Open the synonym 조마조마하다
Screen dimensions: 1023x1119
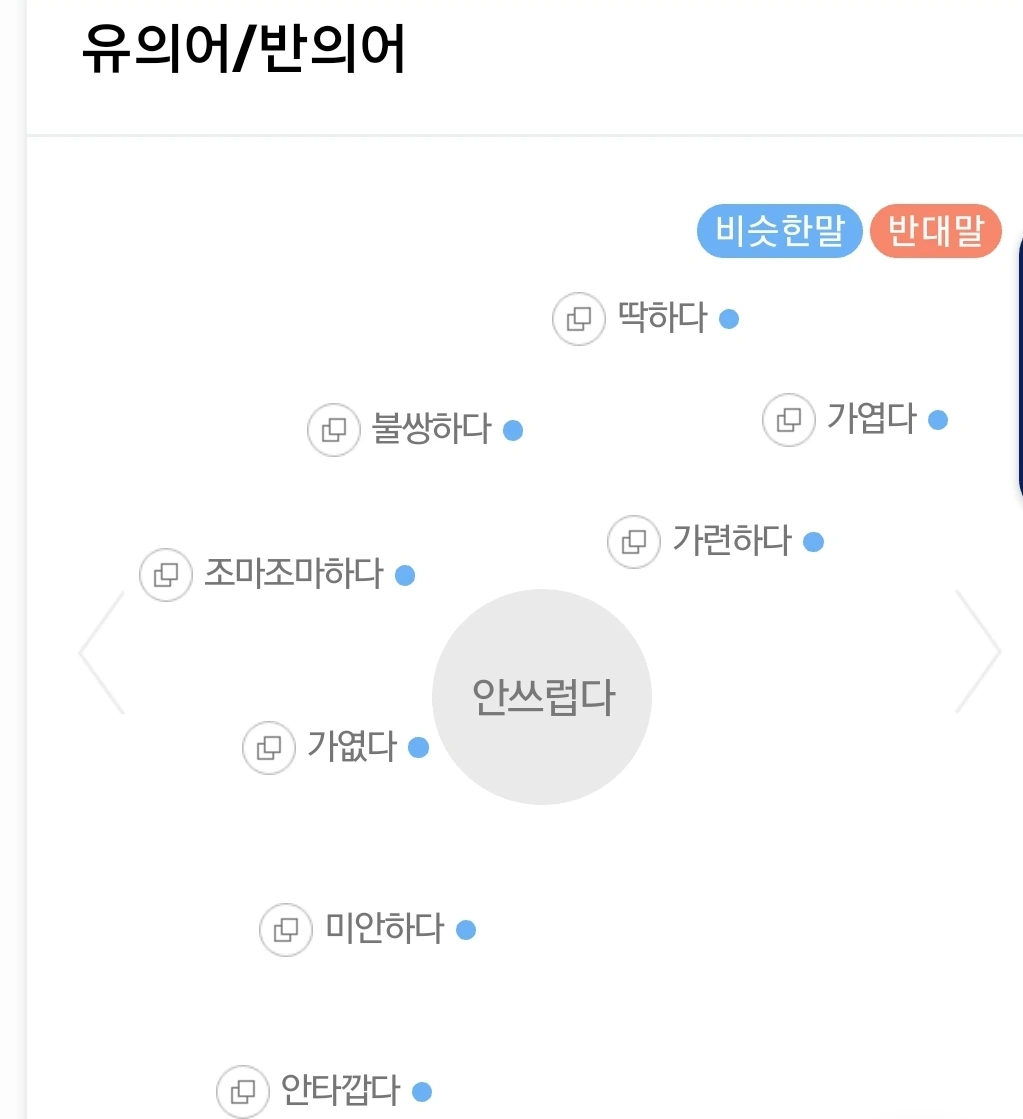(294, 574)
